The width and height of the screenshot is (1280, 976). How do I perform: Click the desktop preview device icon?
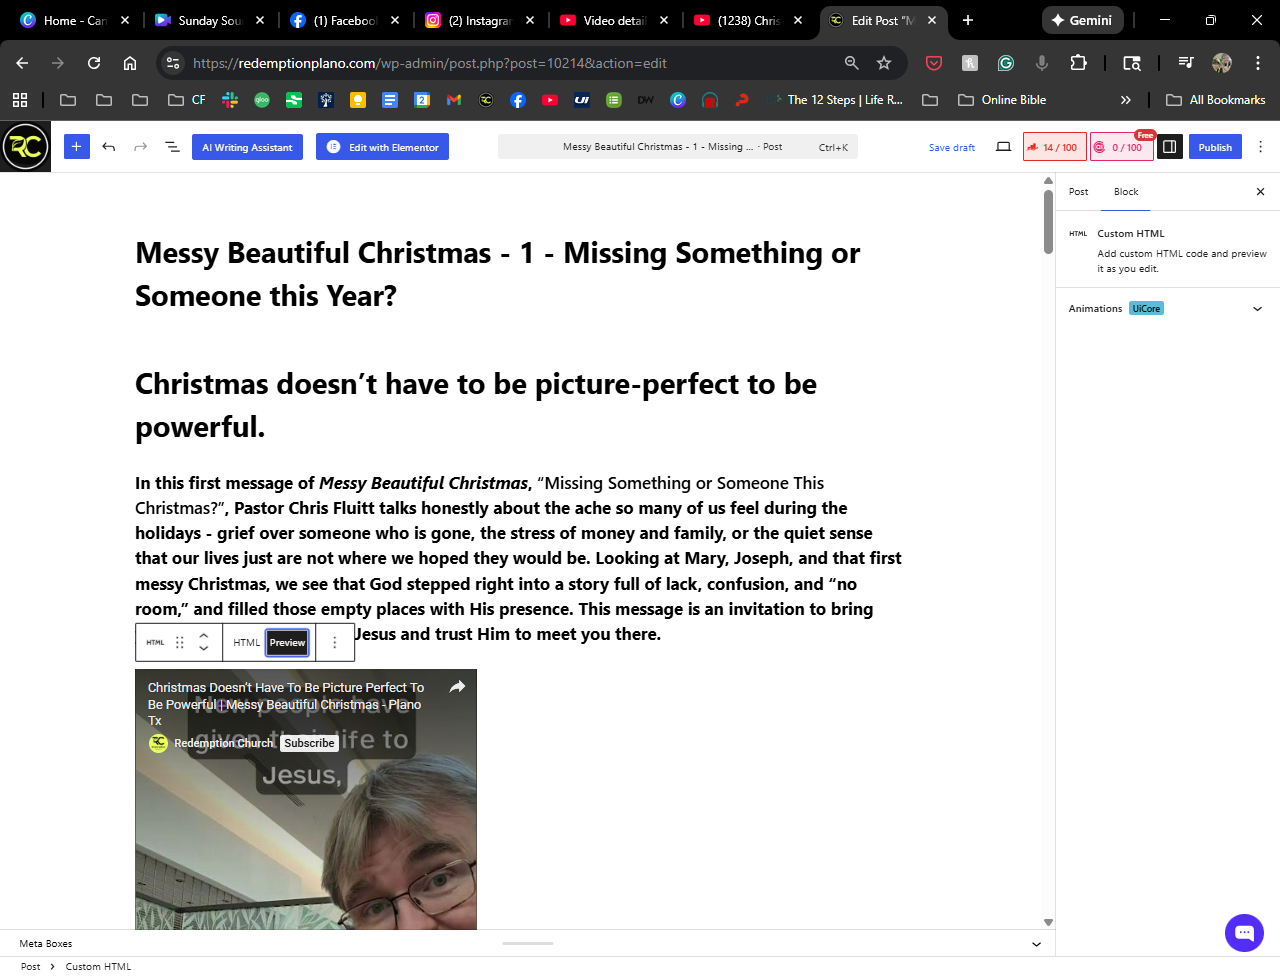tap(1003, 147)
